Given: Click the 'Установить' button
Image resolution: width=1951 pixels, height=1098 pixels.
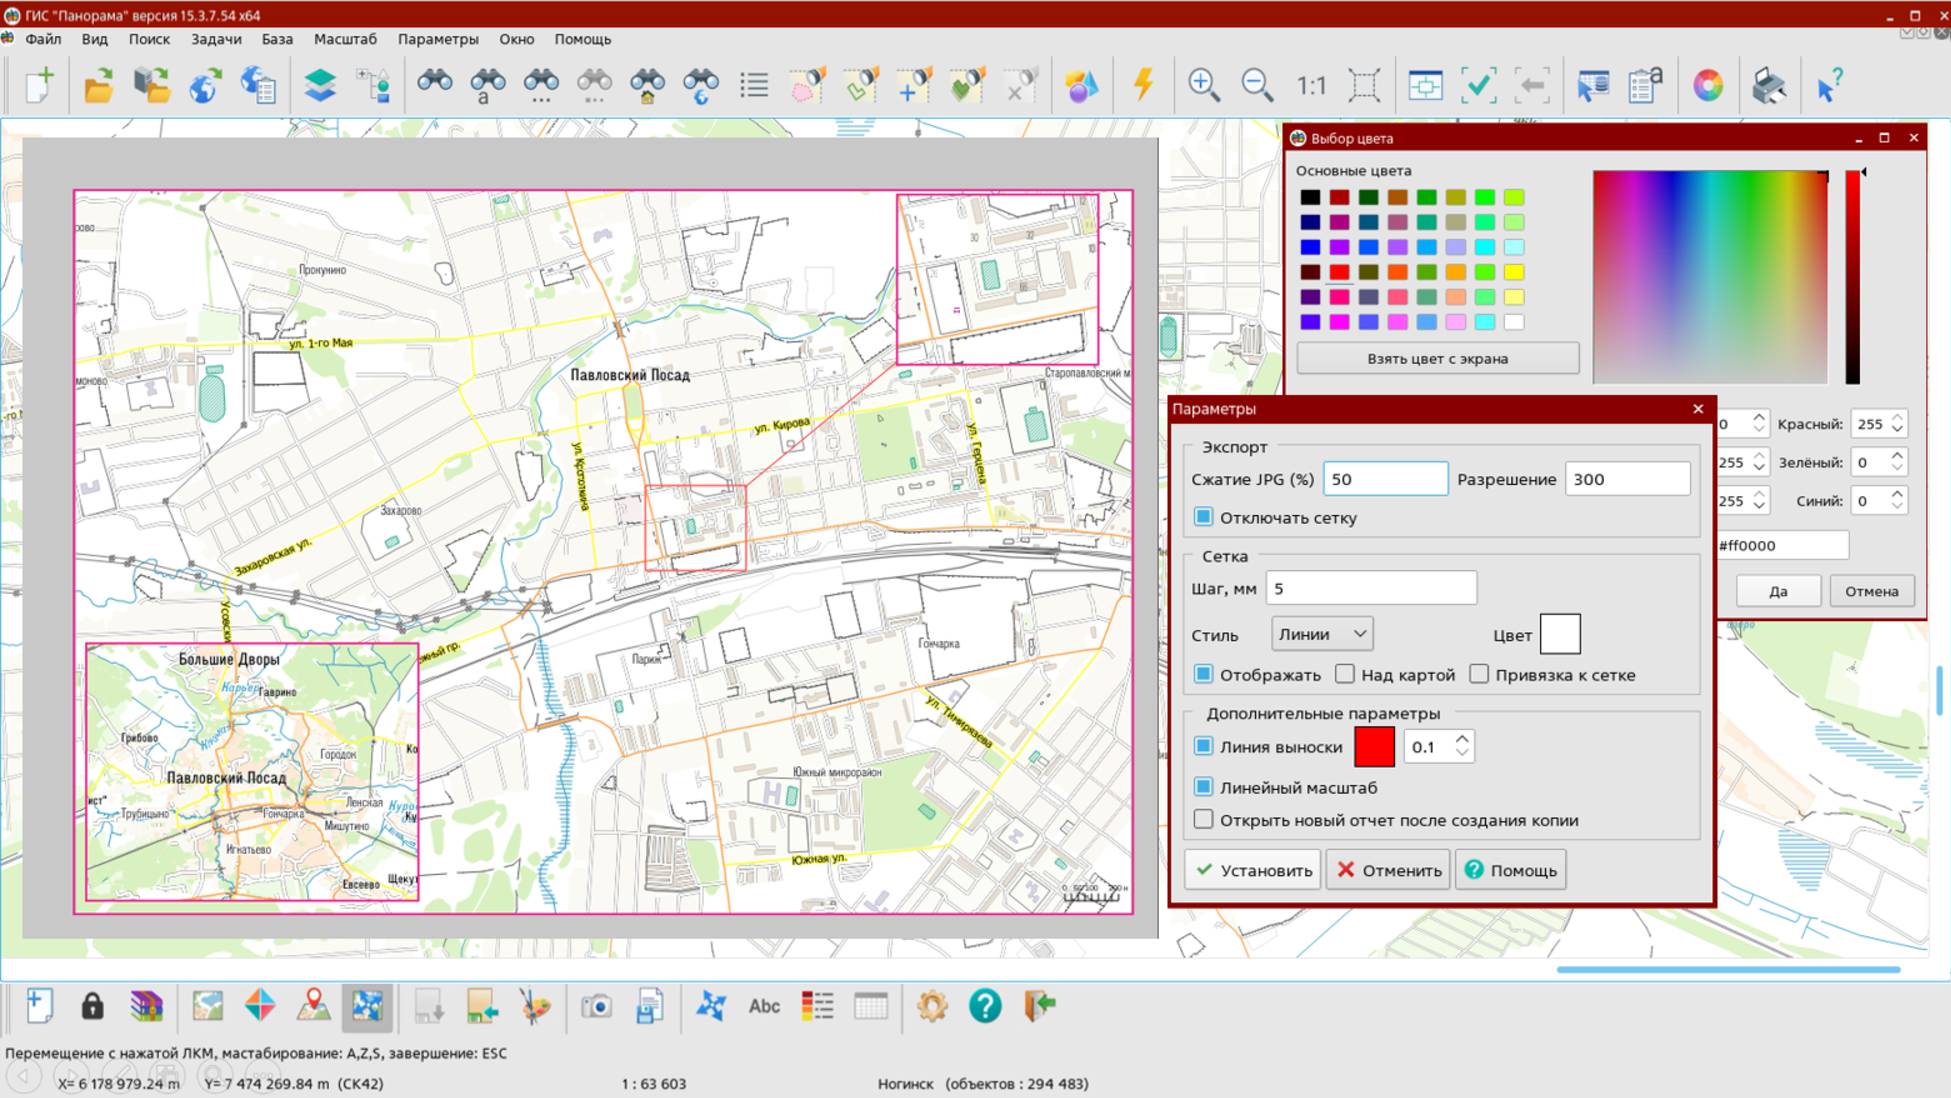Looking at the screenshot, I should tap(1253, 870).
